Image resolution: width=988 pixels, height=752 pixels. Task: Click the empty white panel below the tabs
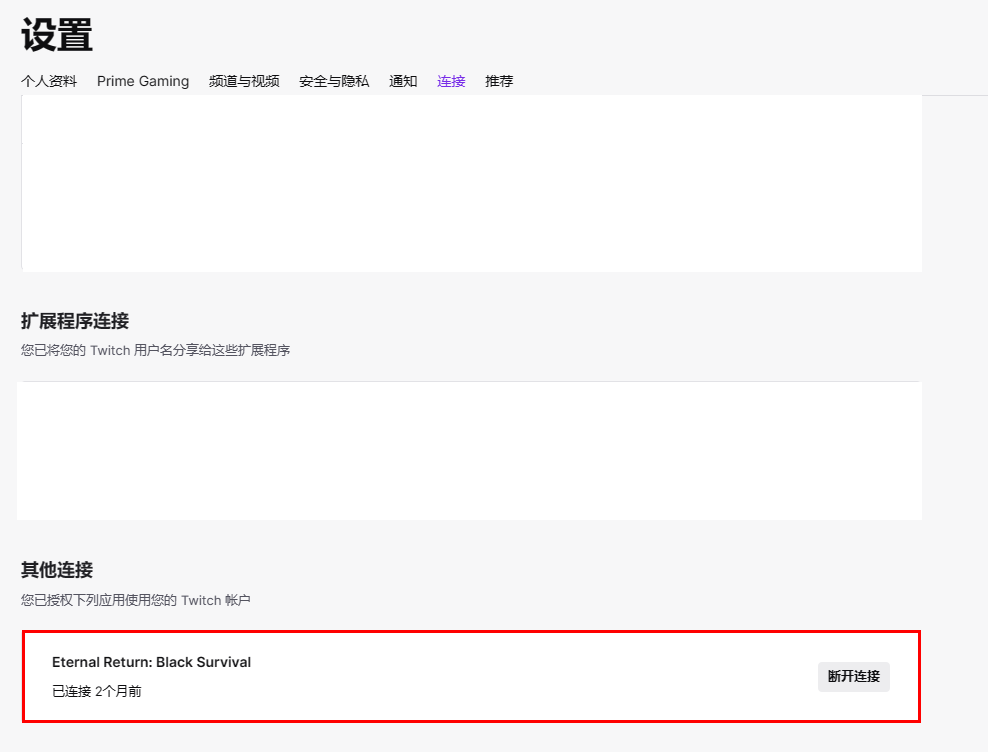pos(470,183)
